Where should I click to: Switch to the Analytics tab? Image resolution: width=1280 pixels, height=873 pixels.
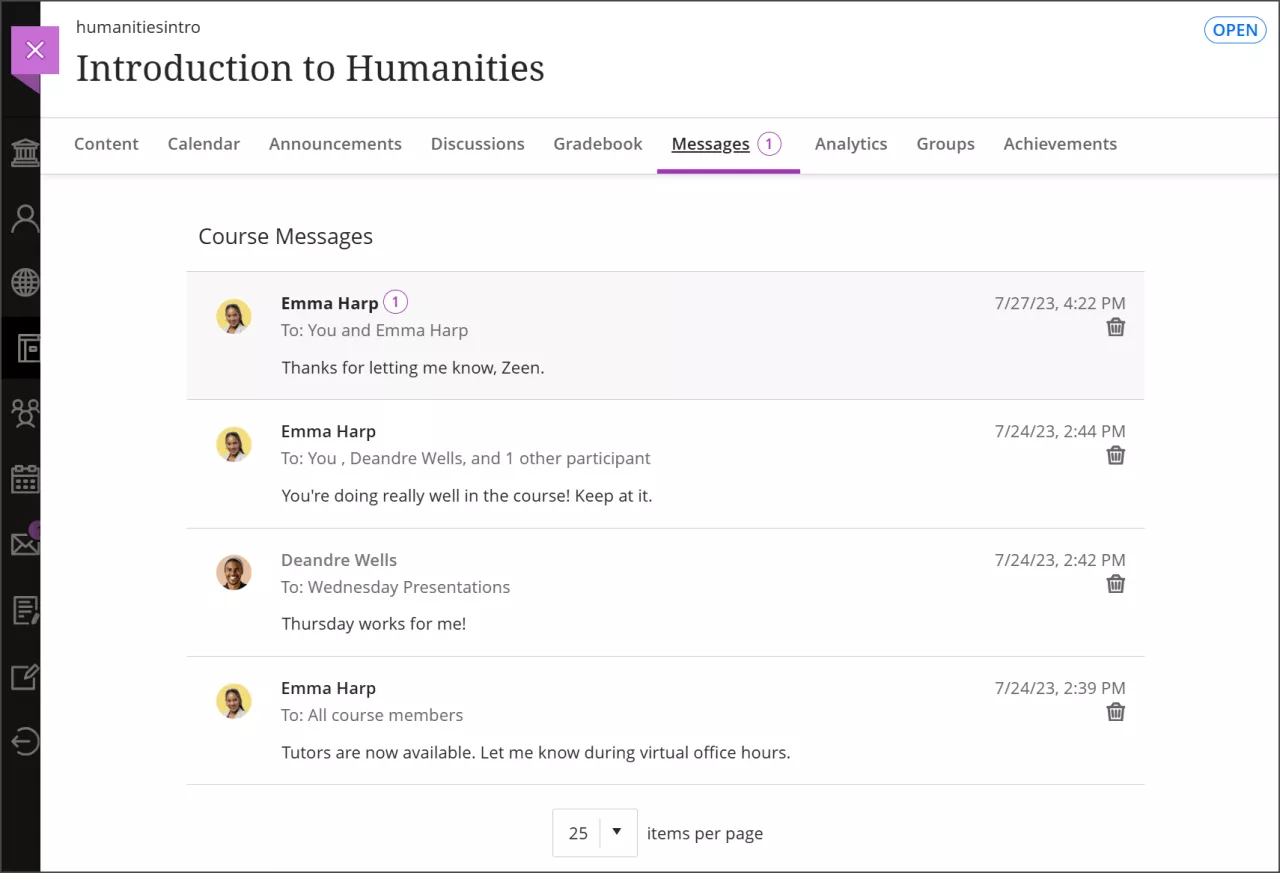(850, 144)
